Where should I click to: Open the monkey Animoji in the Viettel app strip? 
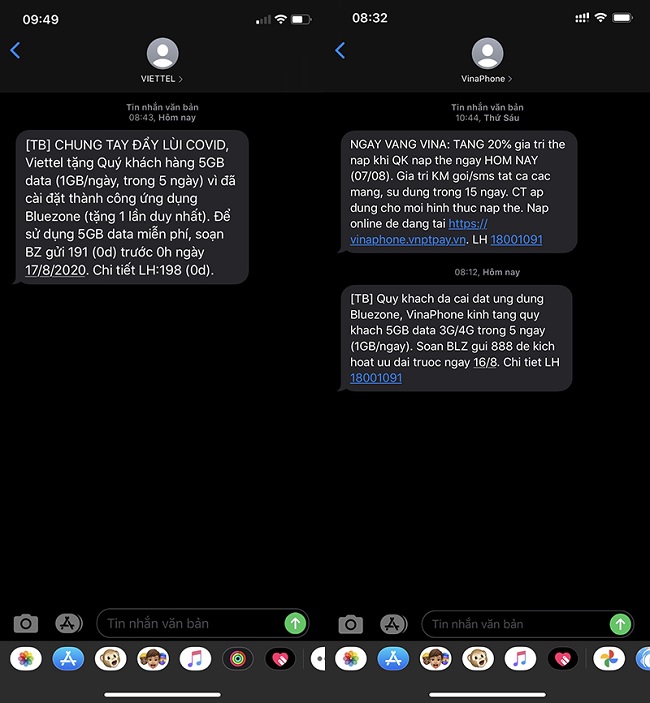point(110,659)
